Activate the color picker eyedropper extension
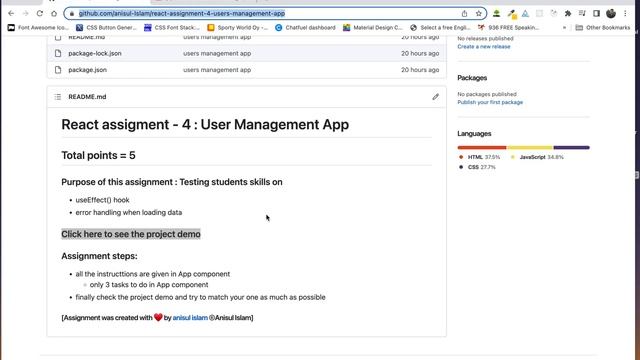 pos(512,14)
